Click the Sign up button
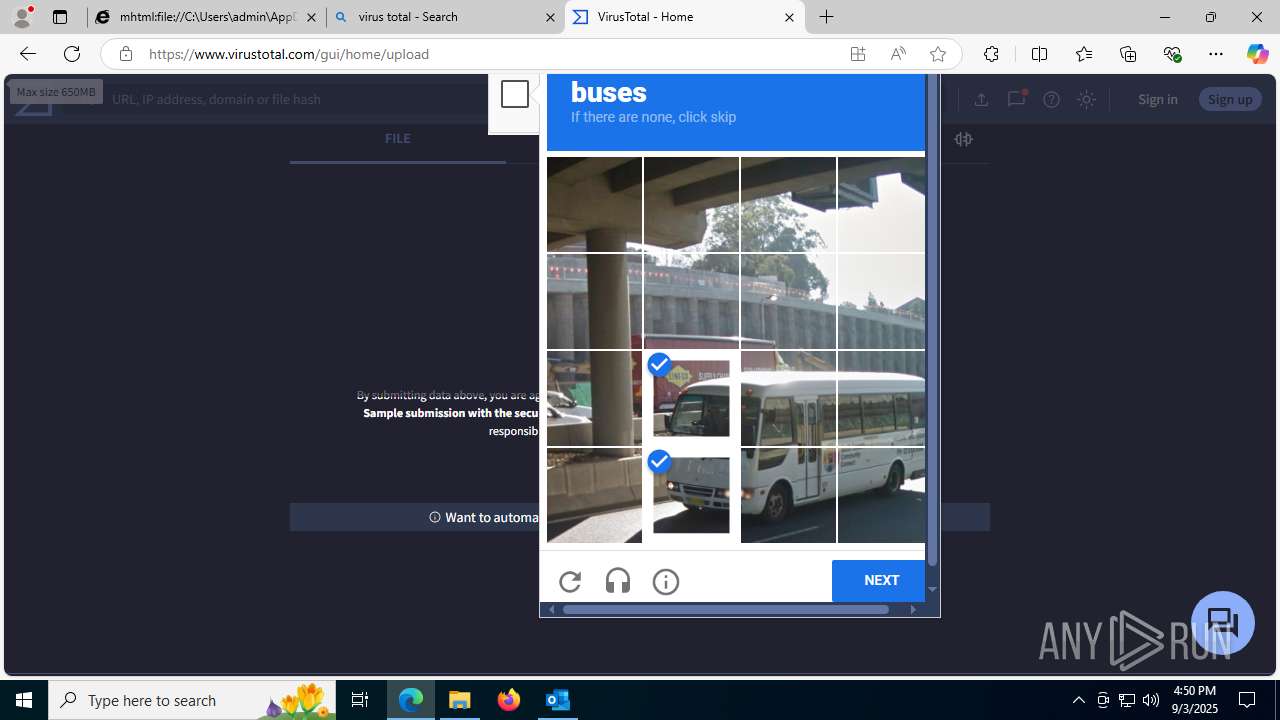This screenshot has height=720, width=1280. click(x=1230, y=99)
